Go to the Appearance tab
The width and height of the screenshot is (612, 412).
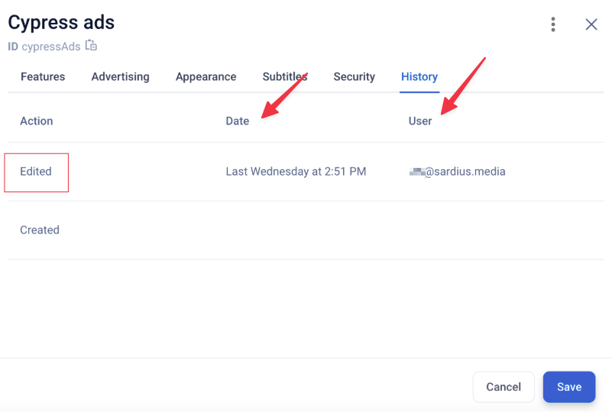point(206,77)
